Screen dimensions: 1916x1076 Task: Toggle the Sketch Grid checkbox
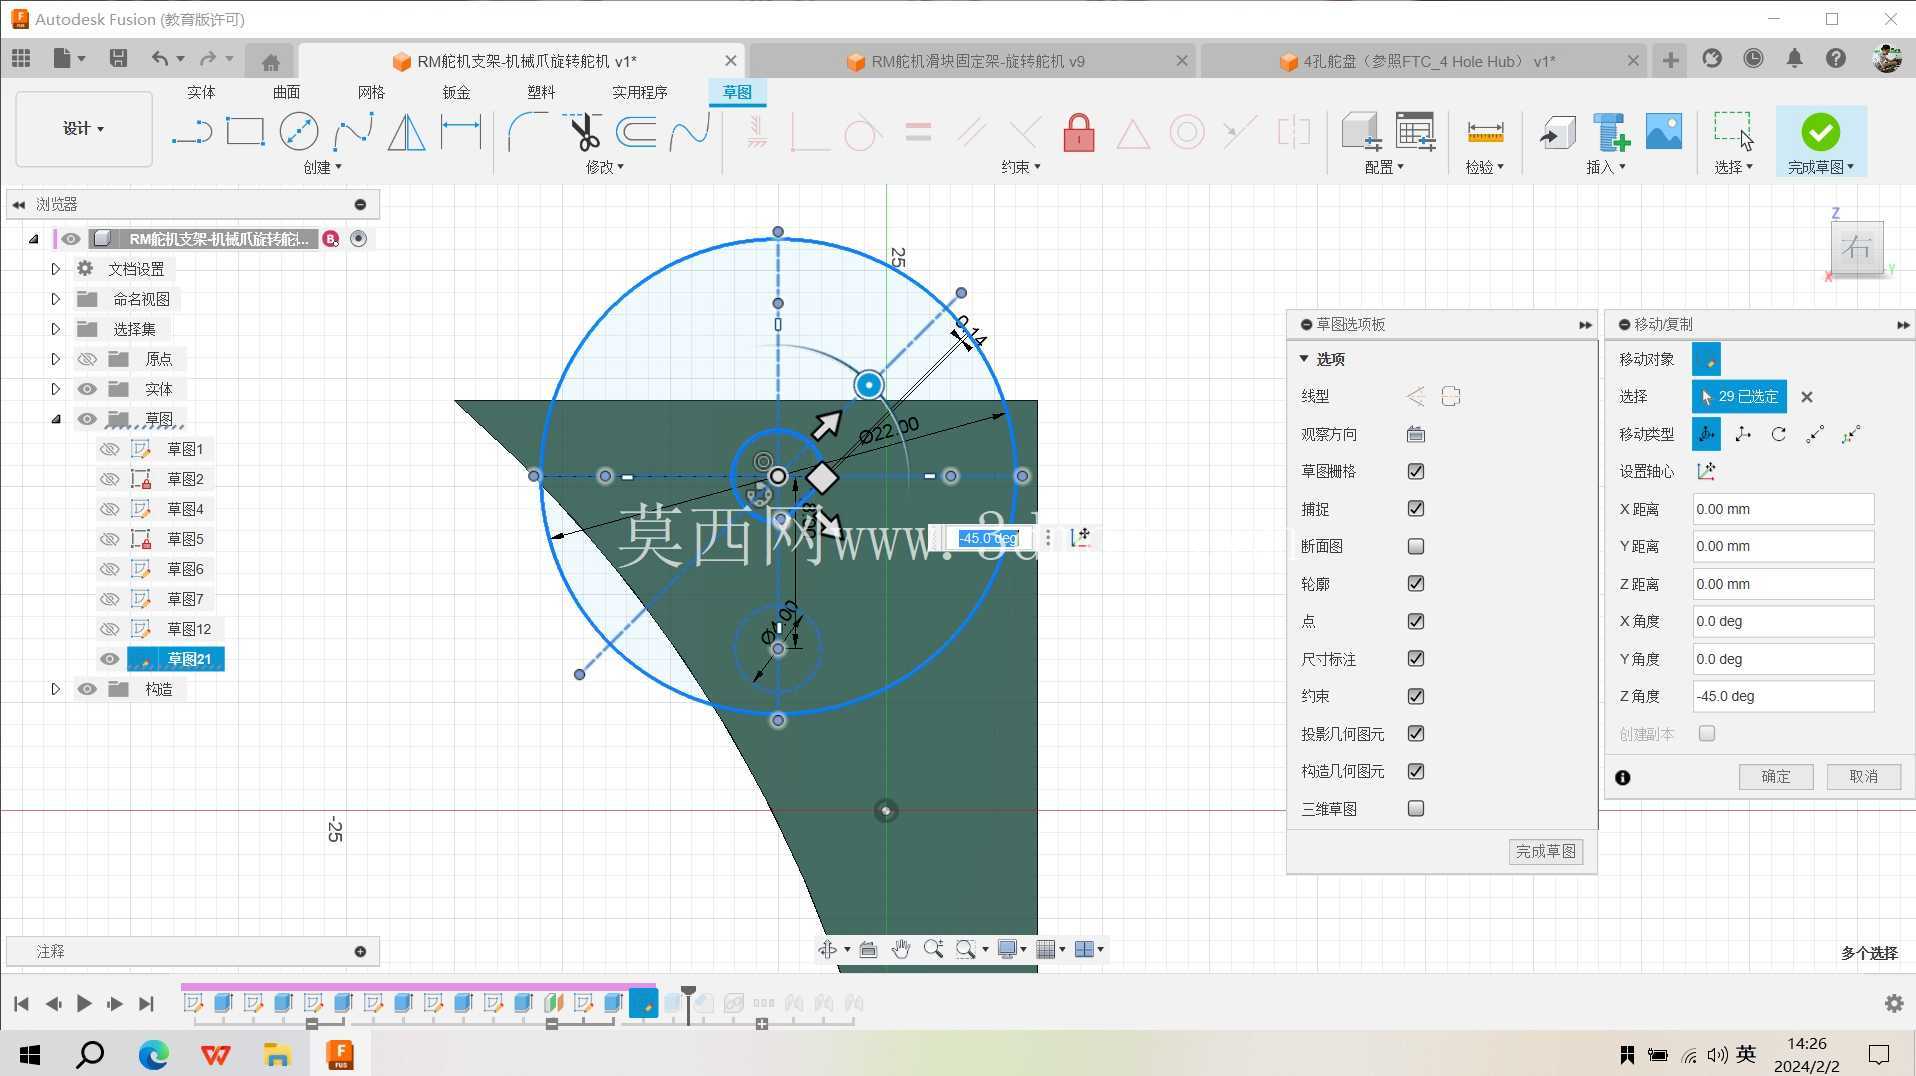pyautogui.click(x=1415, y=471)
